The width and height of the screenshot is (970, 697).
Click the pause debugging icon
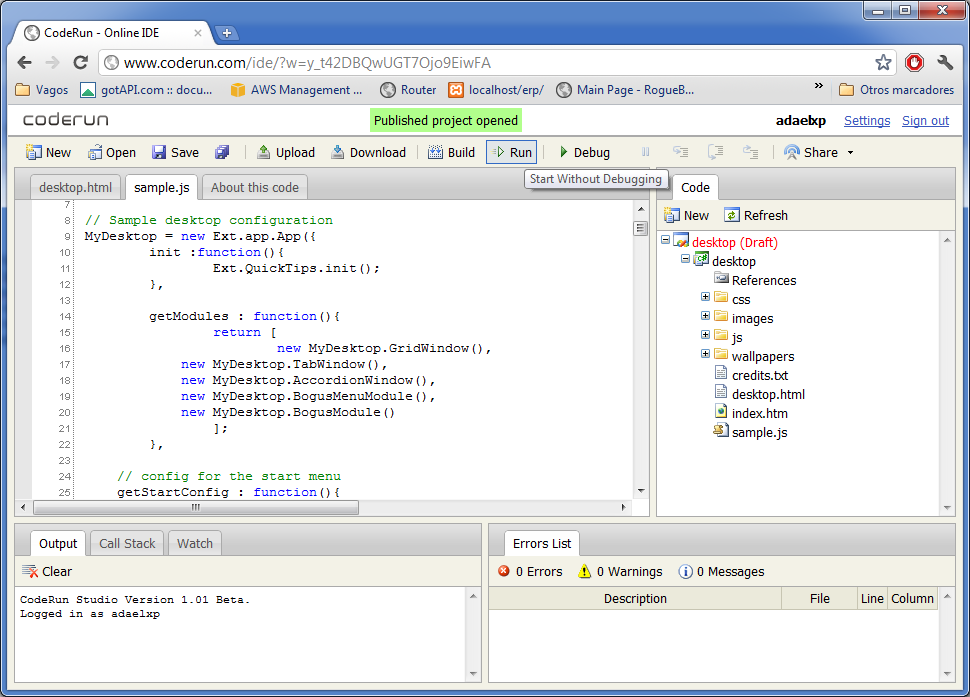[x=645, y=152]
